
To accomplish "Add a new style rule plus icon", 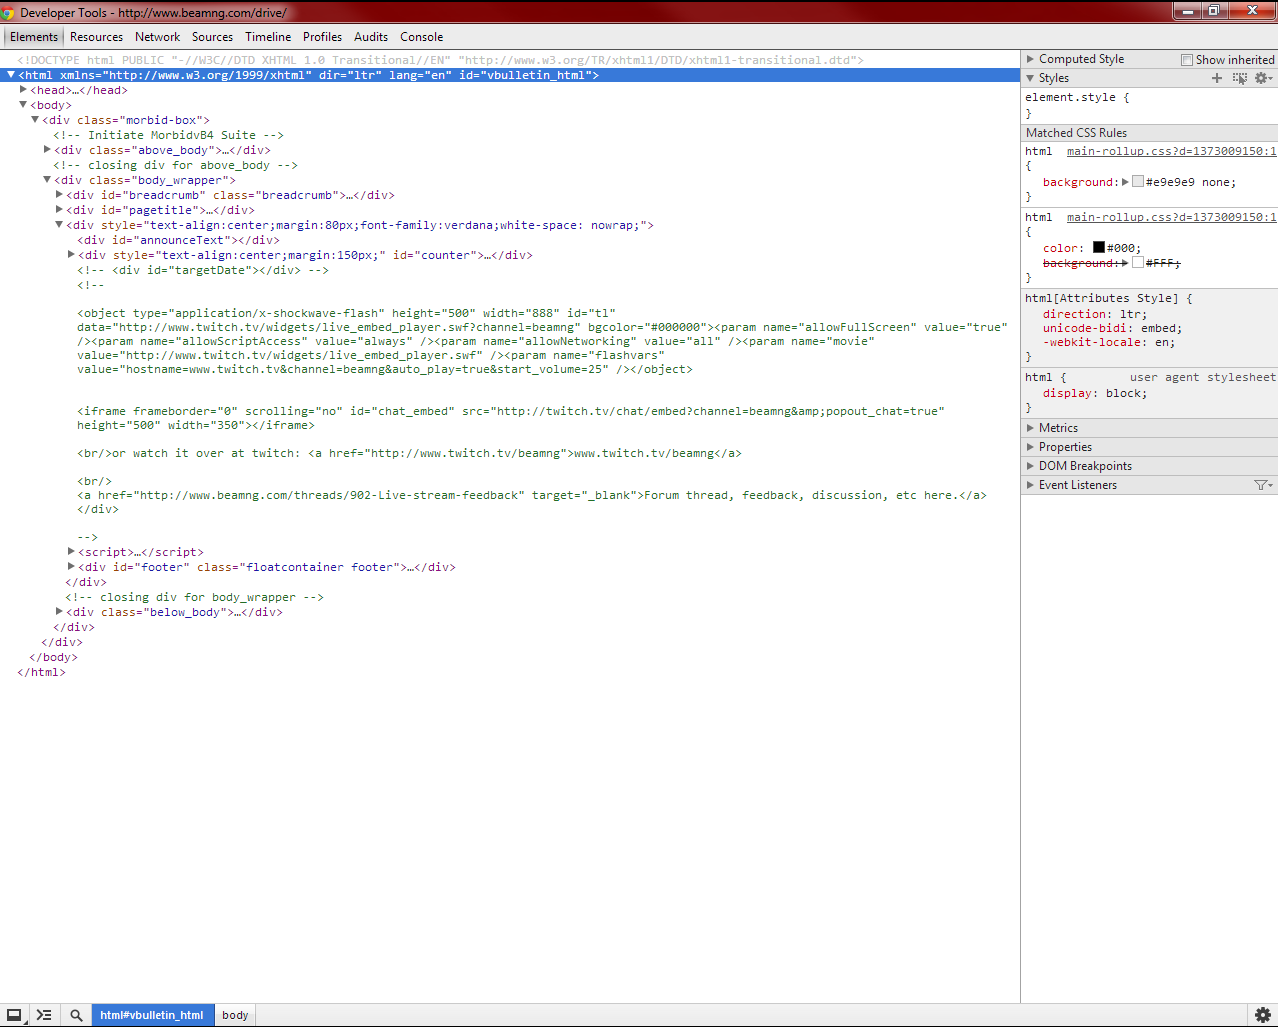I will pos(1217,78).
